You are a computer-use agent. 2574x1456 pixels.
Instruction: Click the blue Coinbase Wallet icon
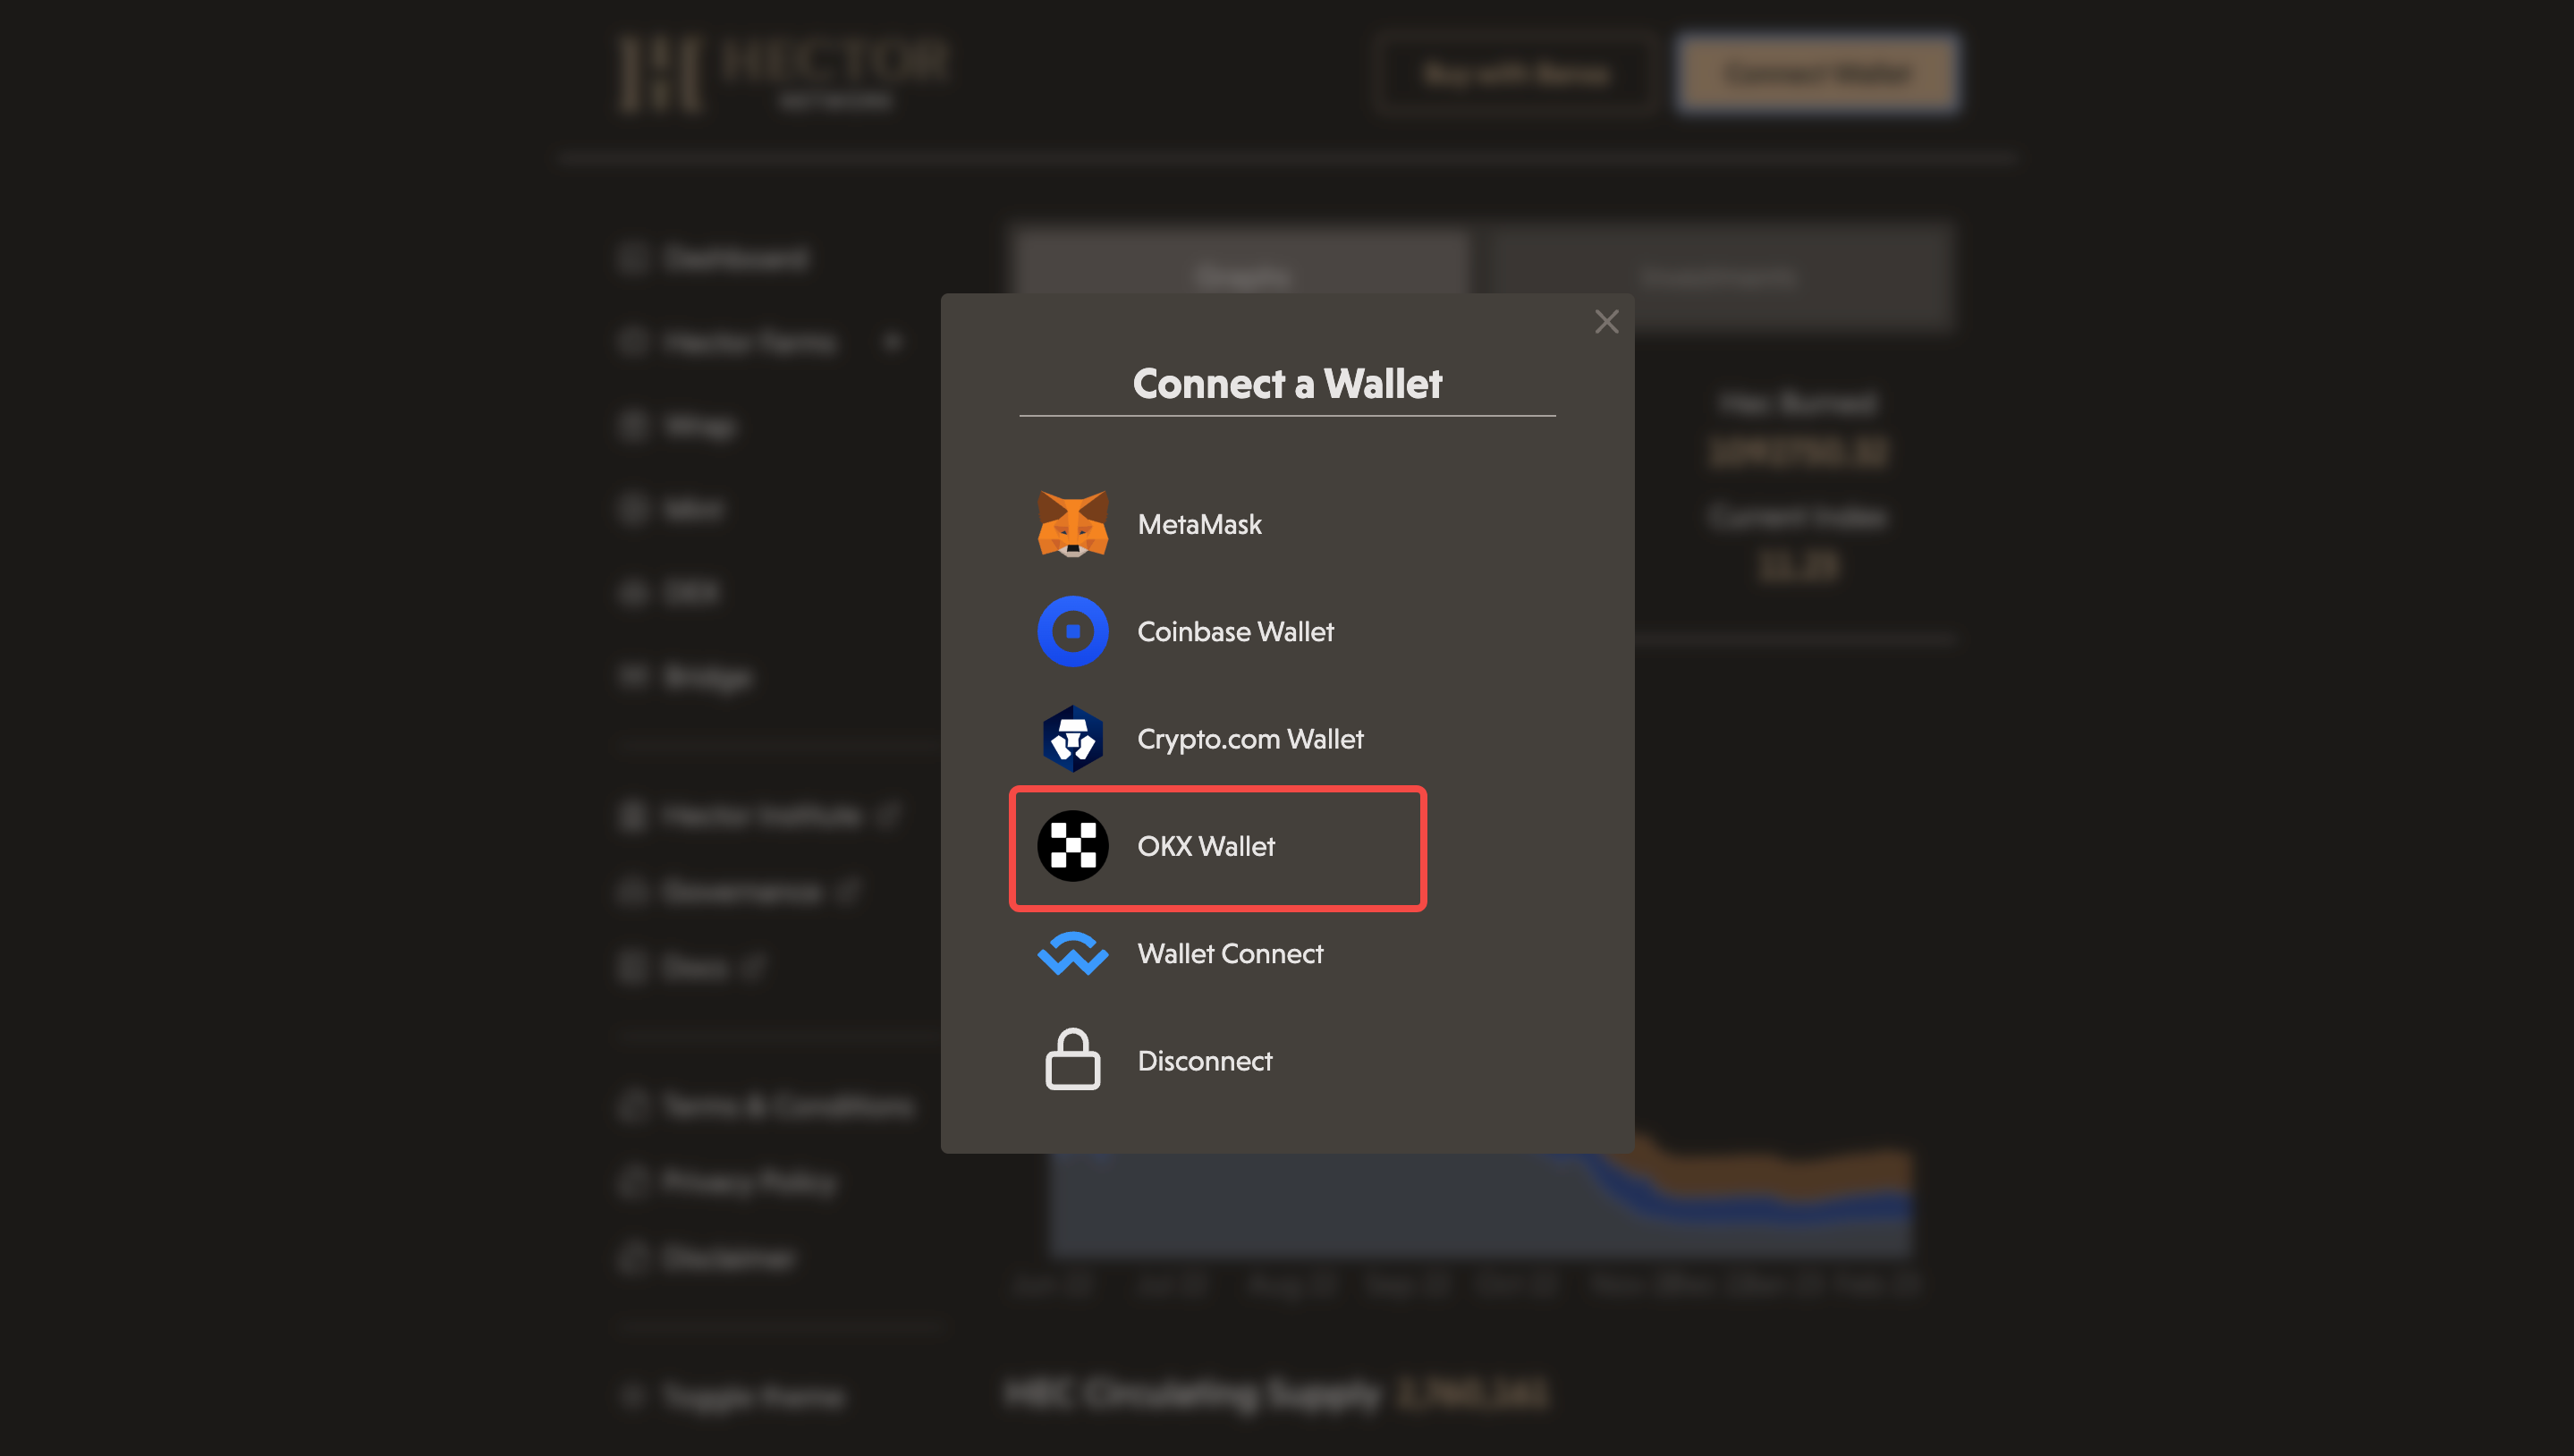[x=1072, y=632]
